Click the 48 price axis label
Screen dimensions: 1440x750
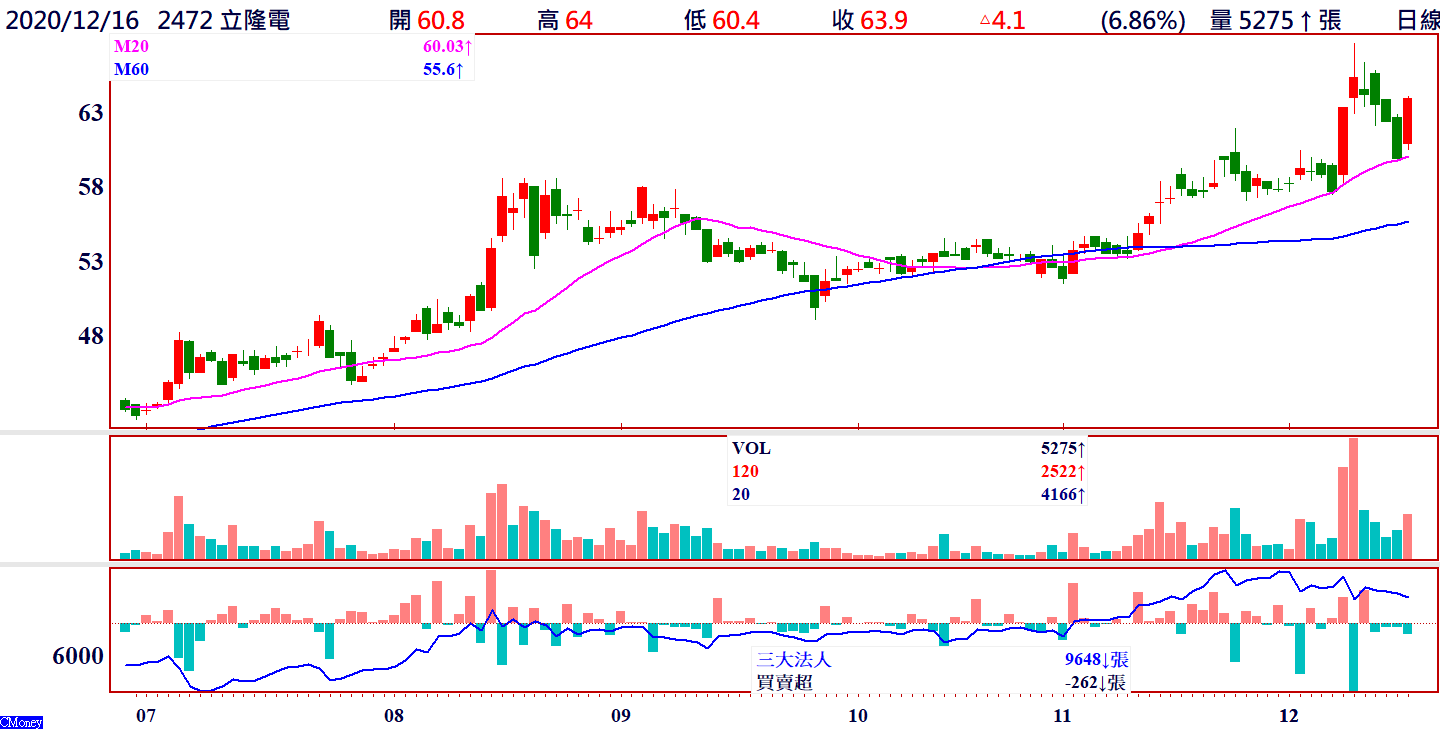coord(91,335)
